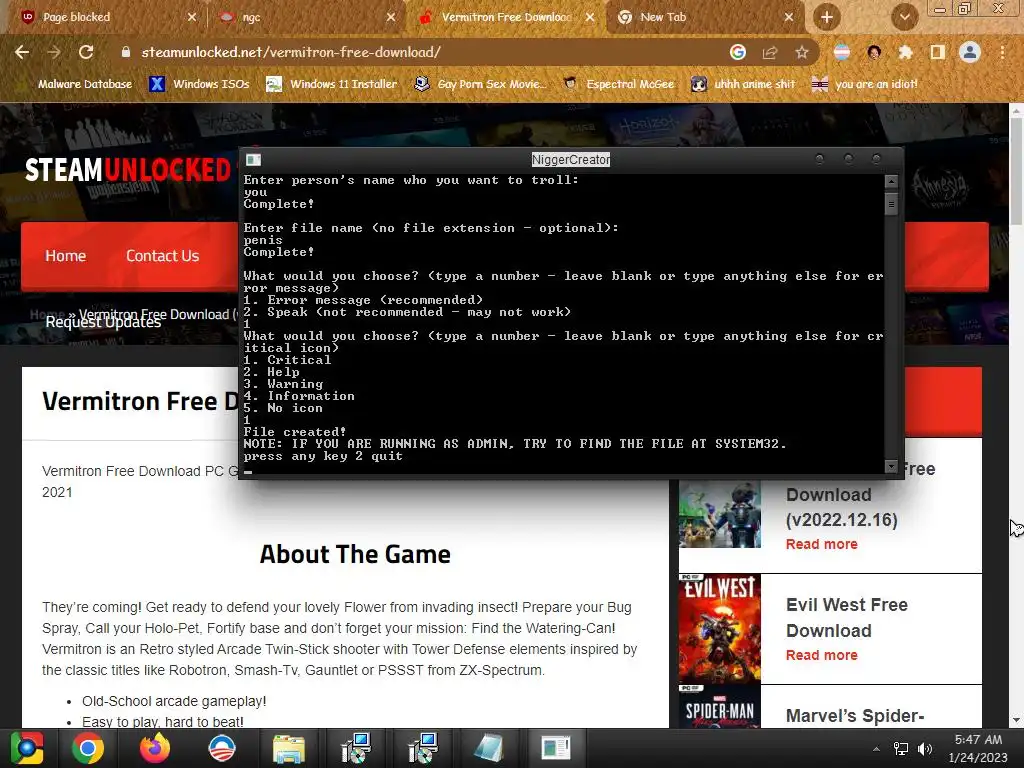This screenshot has width=1024, height=768.
Task: Click the console app icon on the taskbar
Action: (556, 748)
